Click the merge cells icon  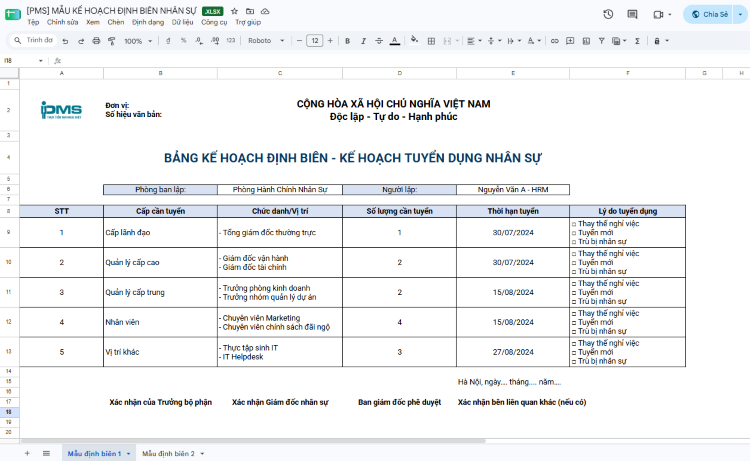[x=447, y=41]
